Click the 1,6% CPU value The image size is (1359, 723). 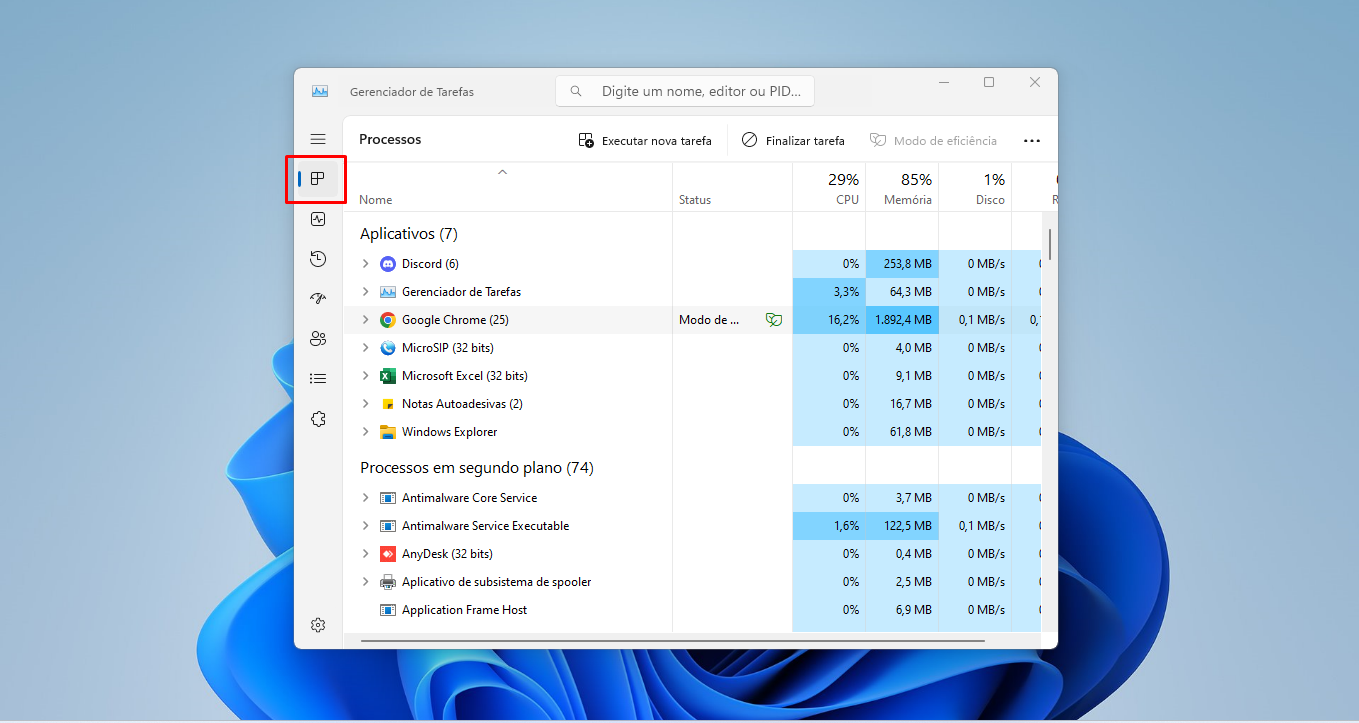tap(846, 526)
